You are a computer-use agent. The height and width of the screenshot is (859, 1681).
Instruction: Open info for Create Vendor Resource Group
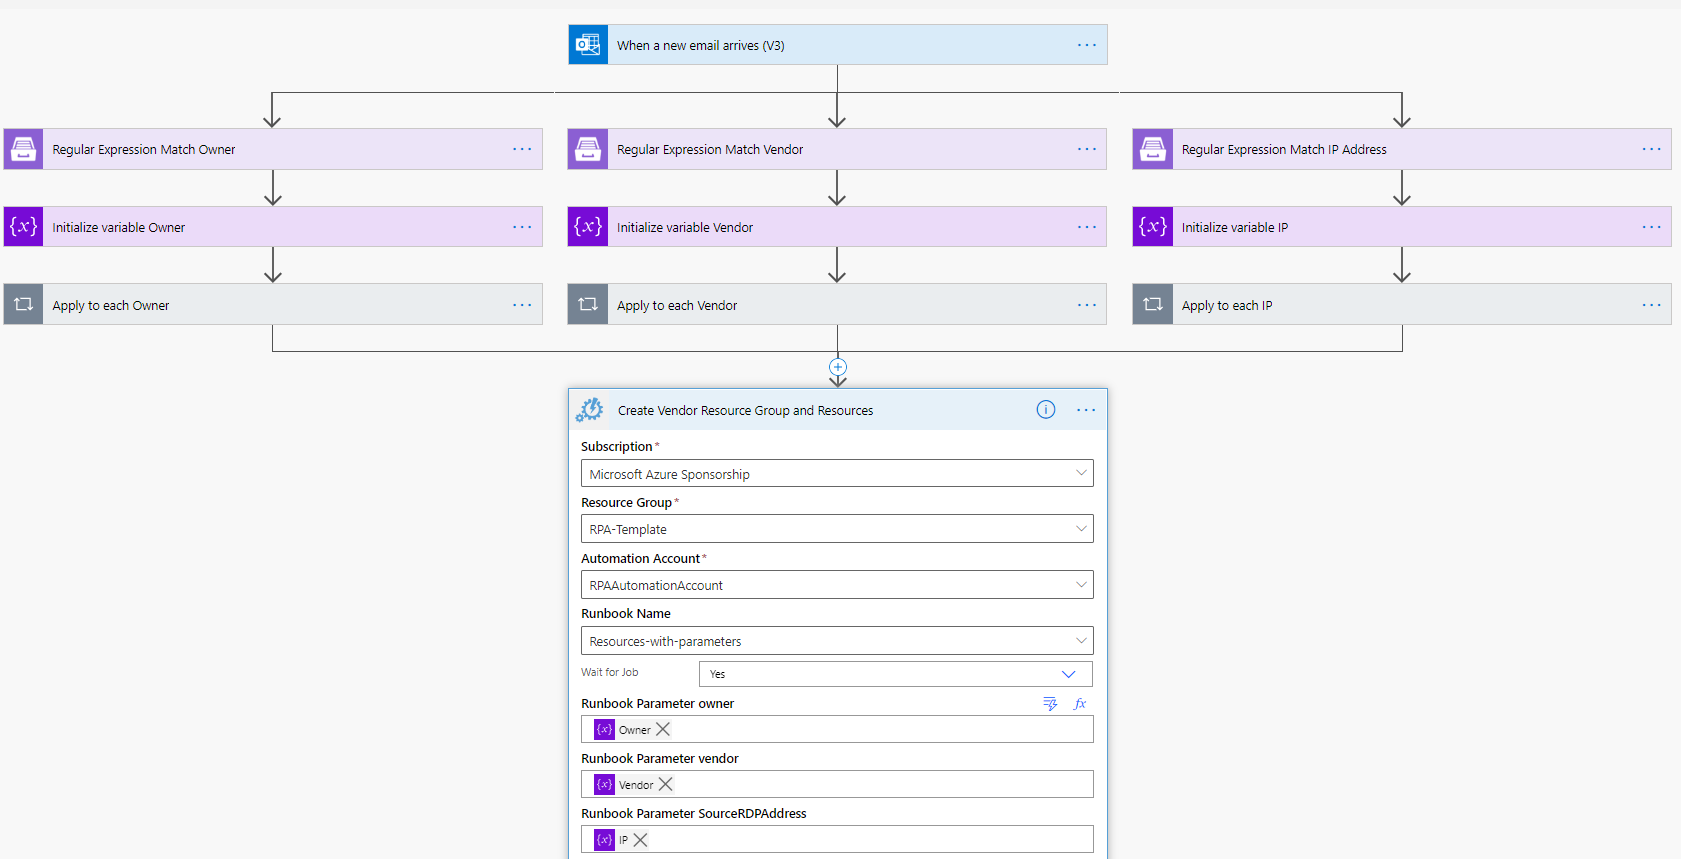(x=1045, y=410)
